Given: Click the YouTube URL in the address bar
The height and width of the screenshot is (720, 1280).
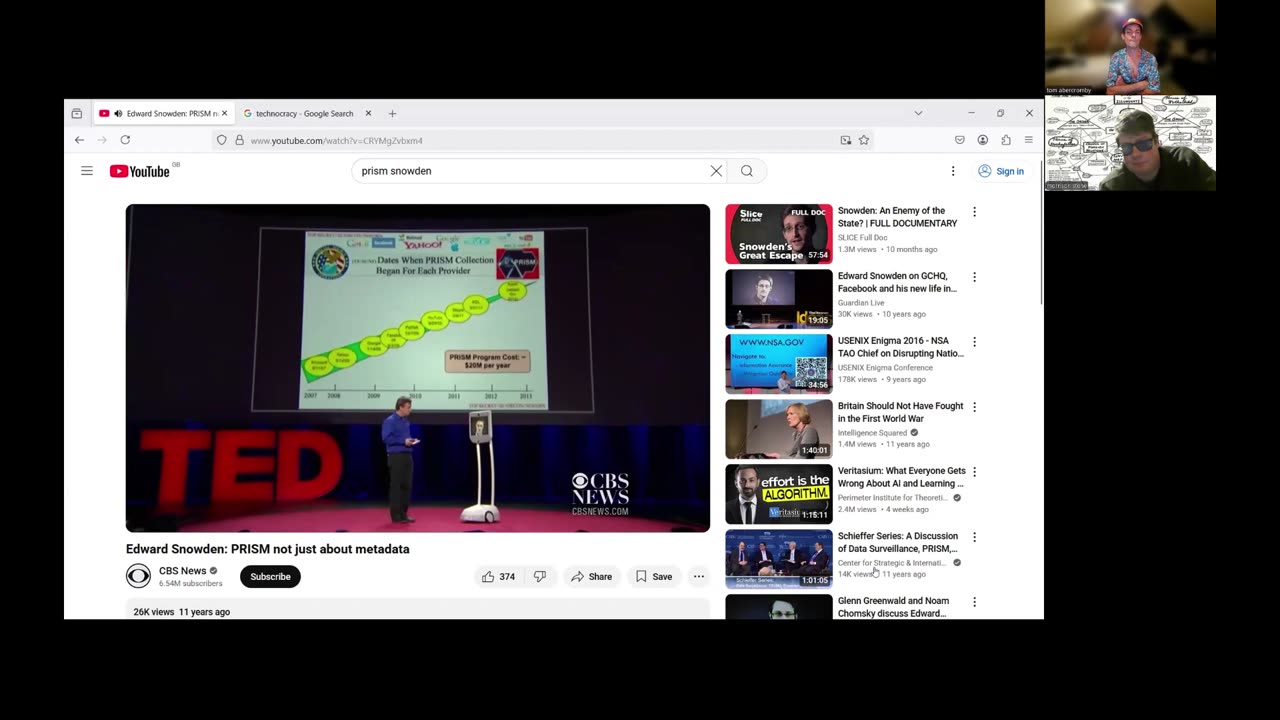Looking at the screenshot, I should click(336, 141).
